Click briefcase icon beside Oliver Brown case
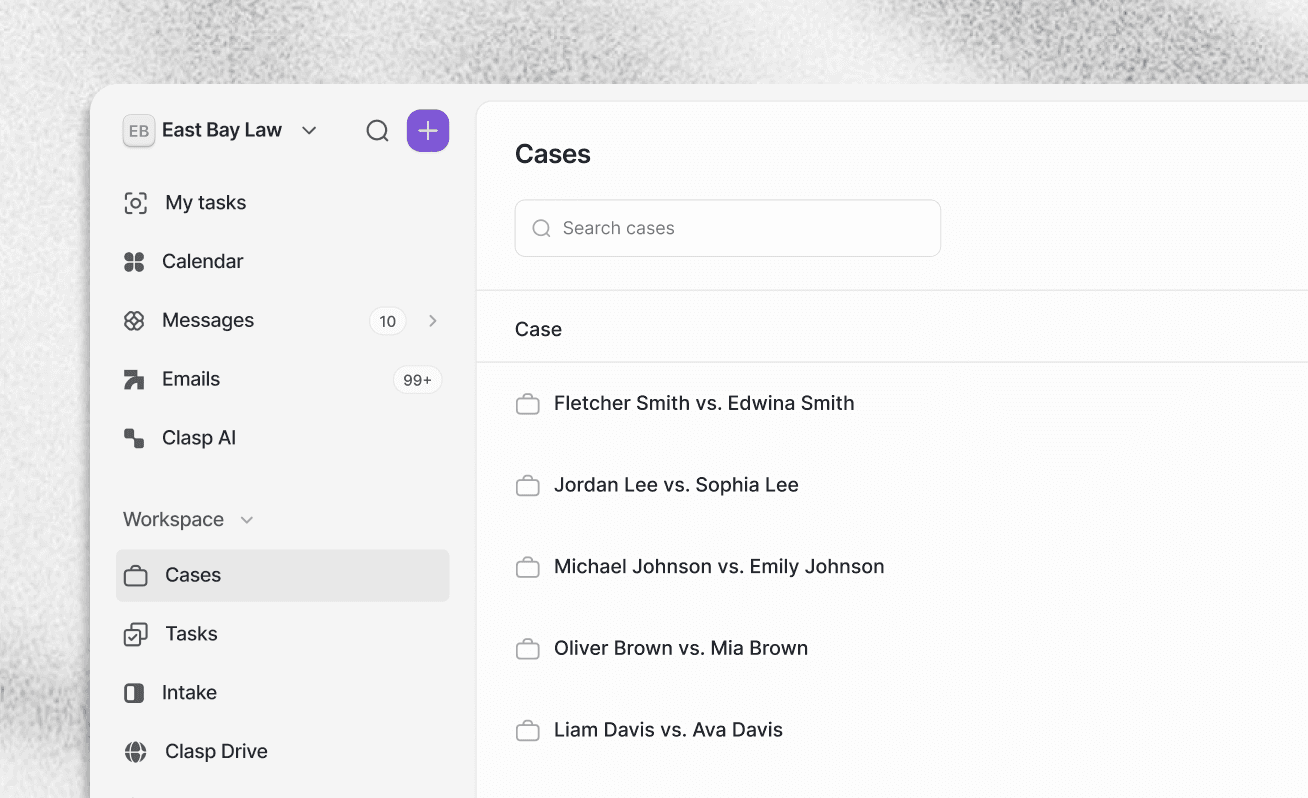The width and height of the screenshot is (1308, 798). point(527,649)
